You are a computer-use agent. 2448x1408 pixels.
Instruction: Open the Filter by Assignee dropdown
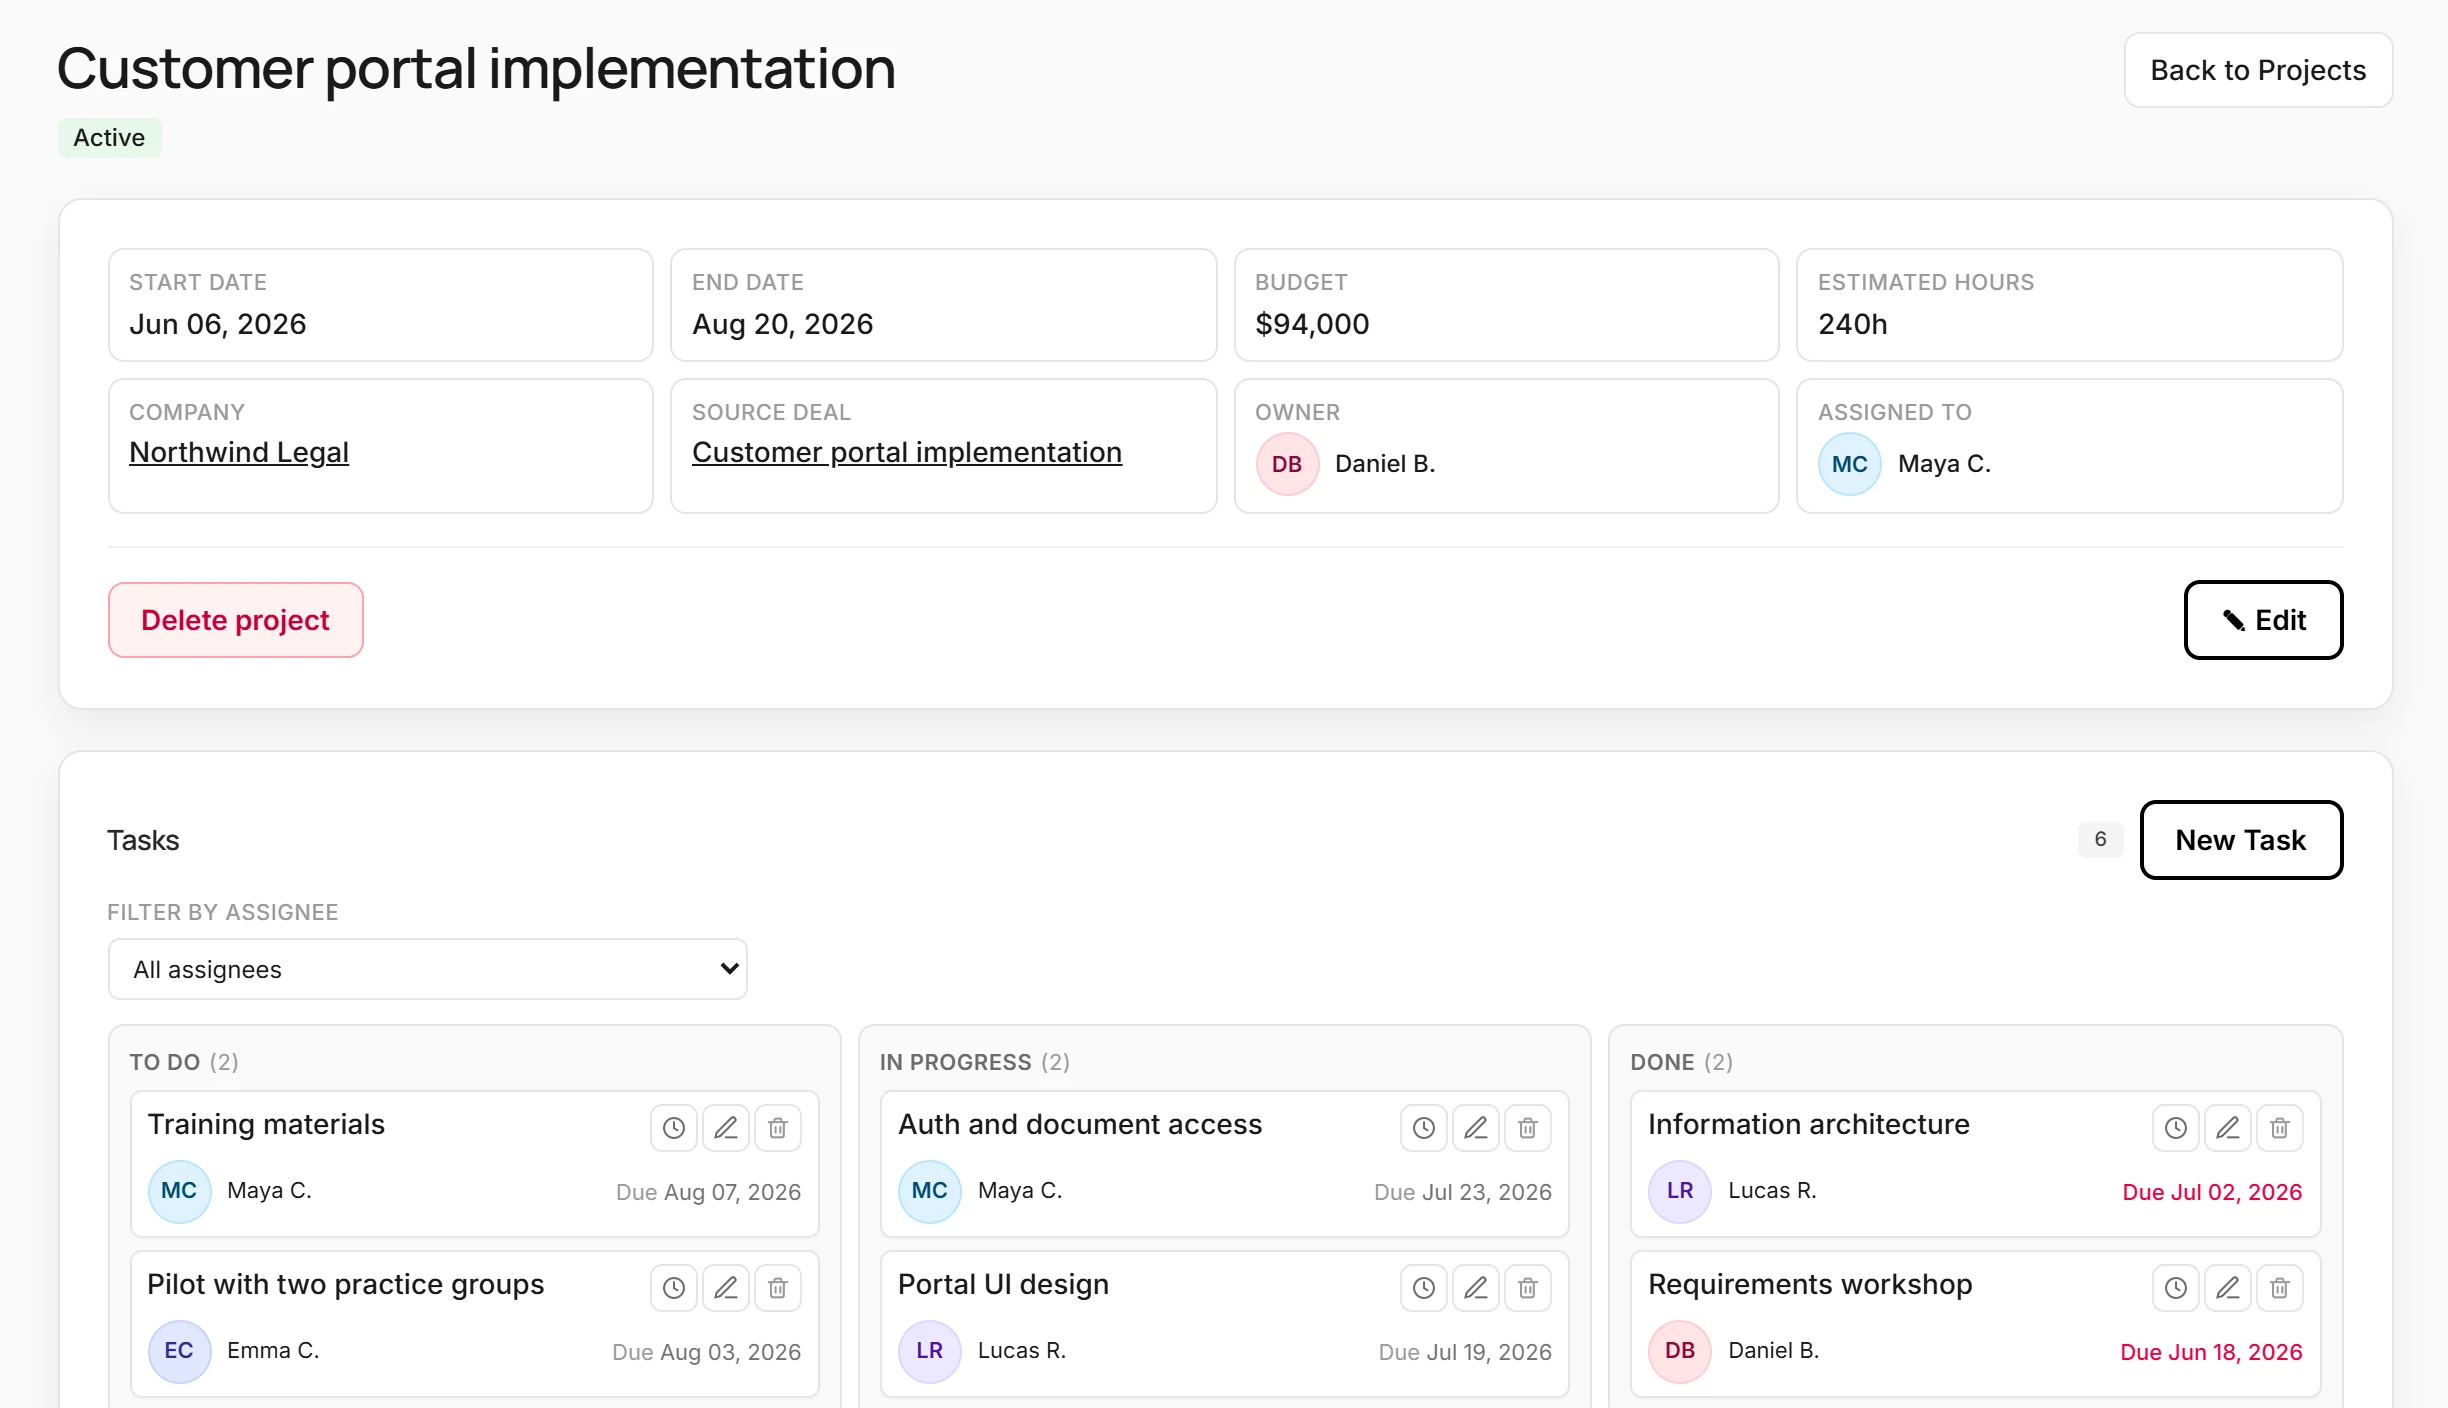pos(428,969)
